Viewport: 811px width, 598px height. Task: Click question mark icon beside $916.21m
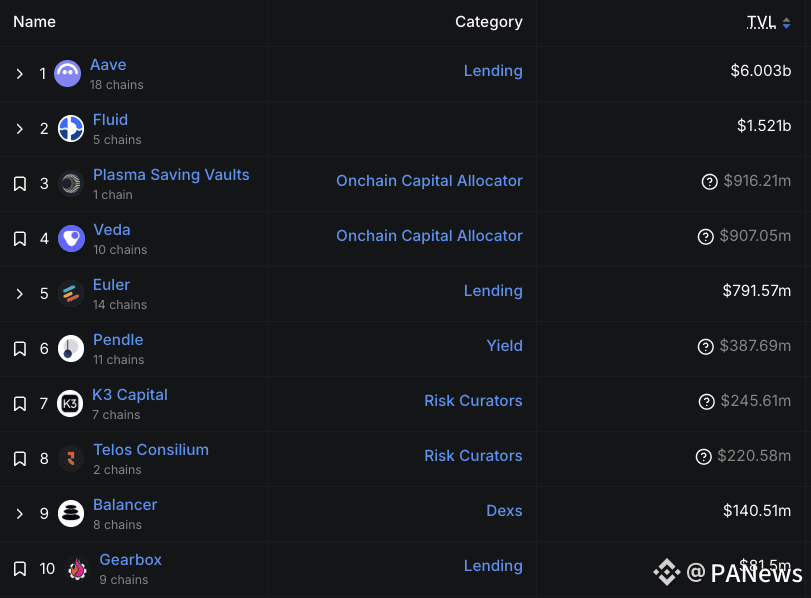(709, 181)
